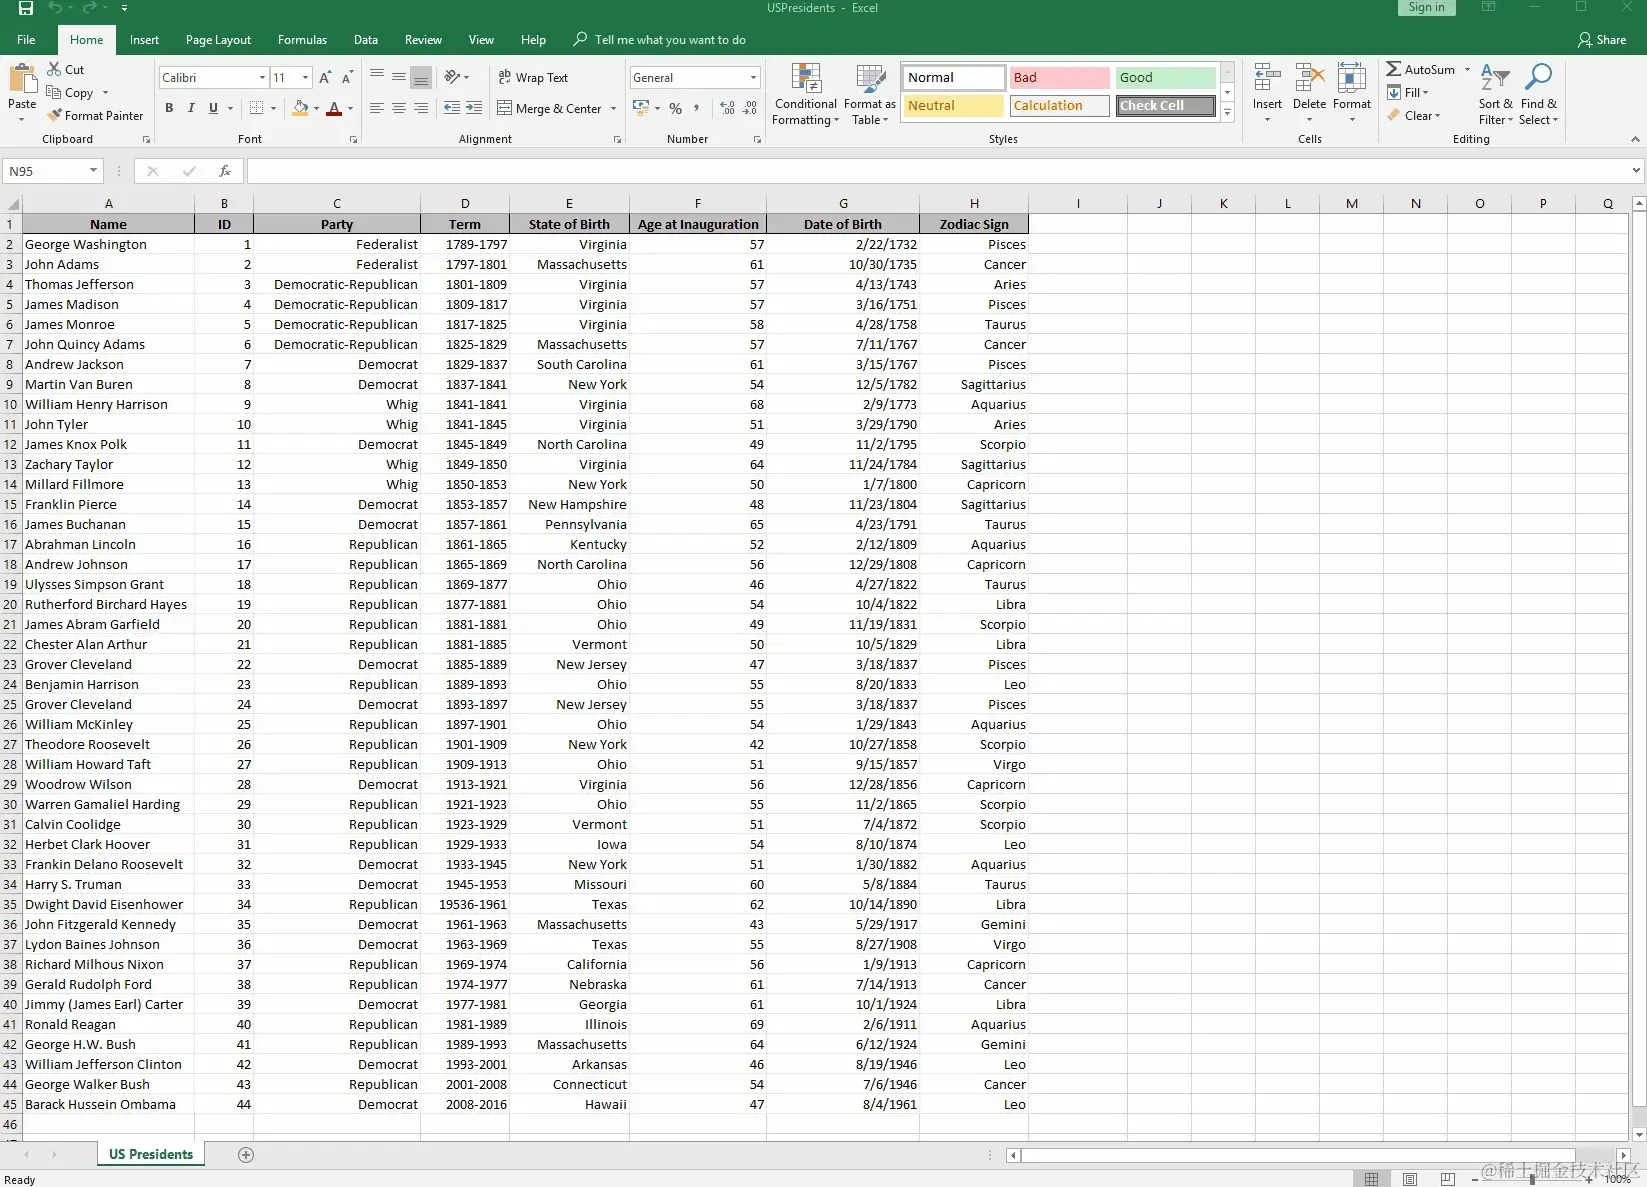Adjust the zoom slider in status bar
This screenshot has width=1647, height=1187.
coord(1531,1179)
